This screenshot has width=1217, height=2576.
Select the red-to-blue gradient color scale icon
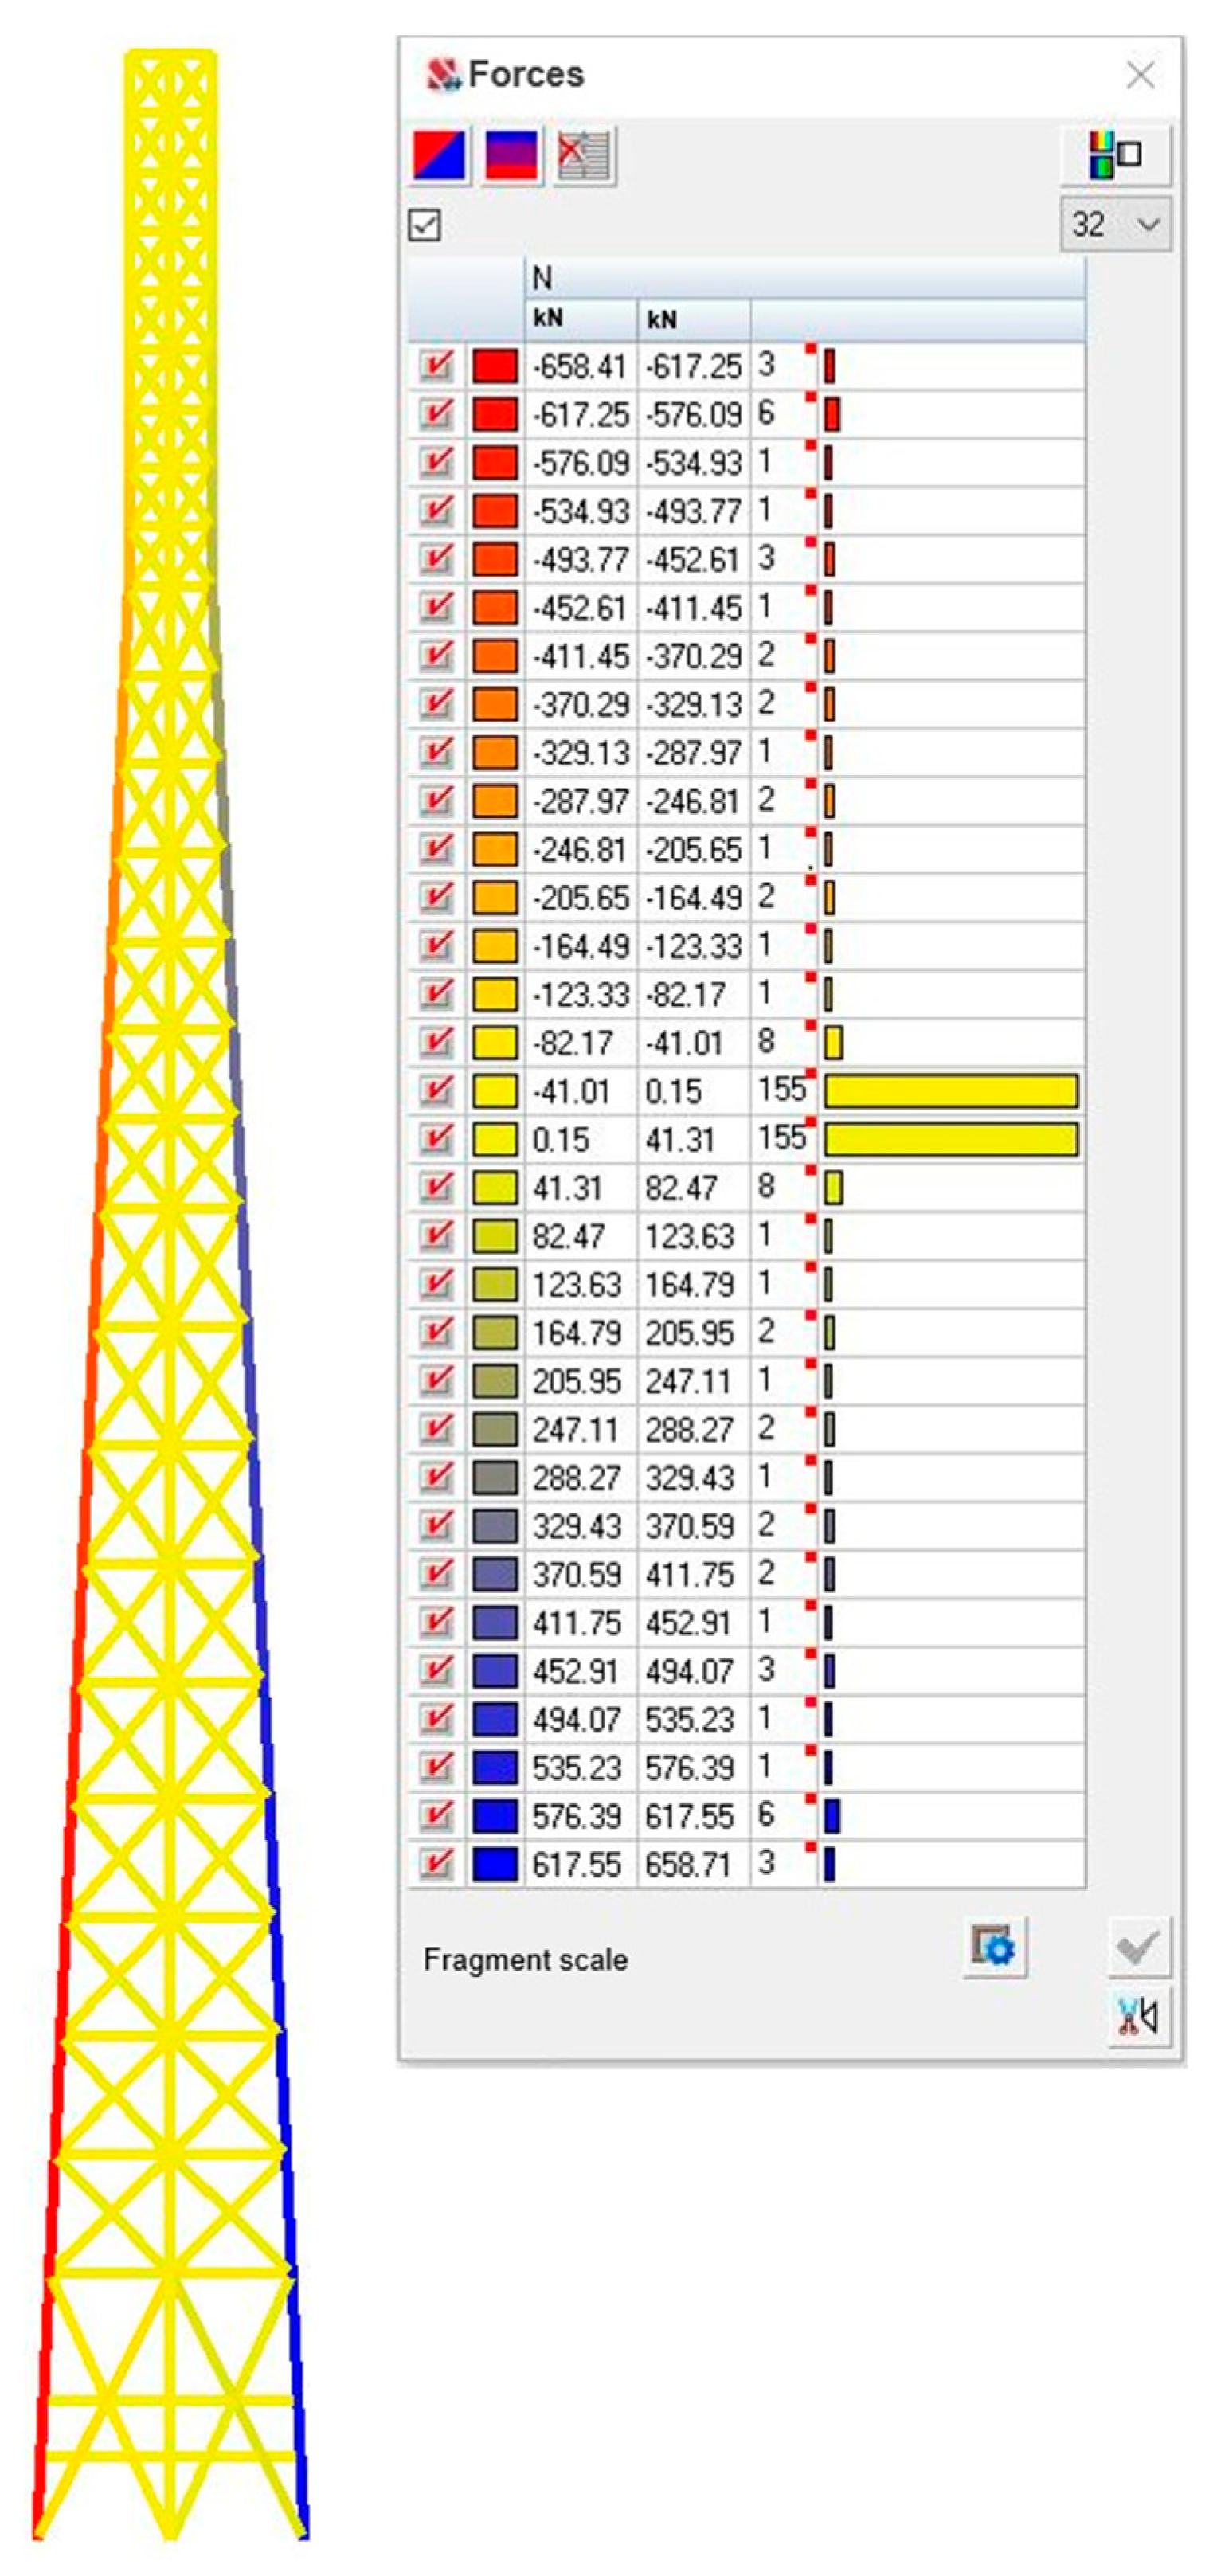[512, 156]
